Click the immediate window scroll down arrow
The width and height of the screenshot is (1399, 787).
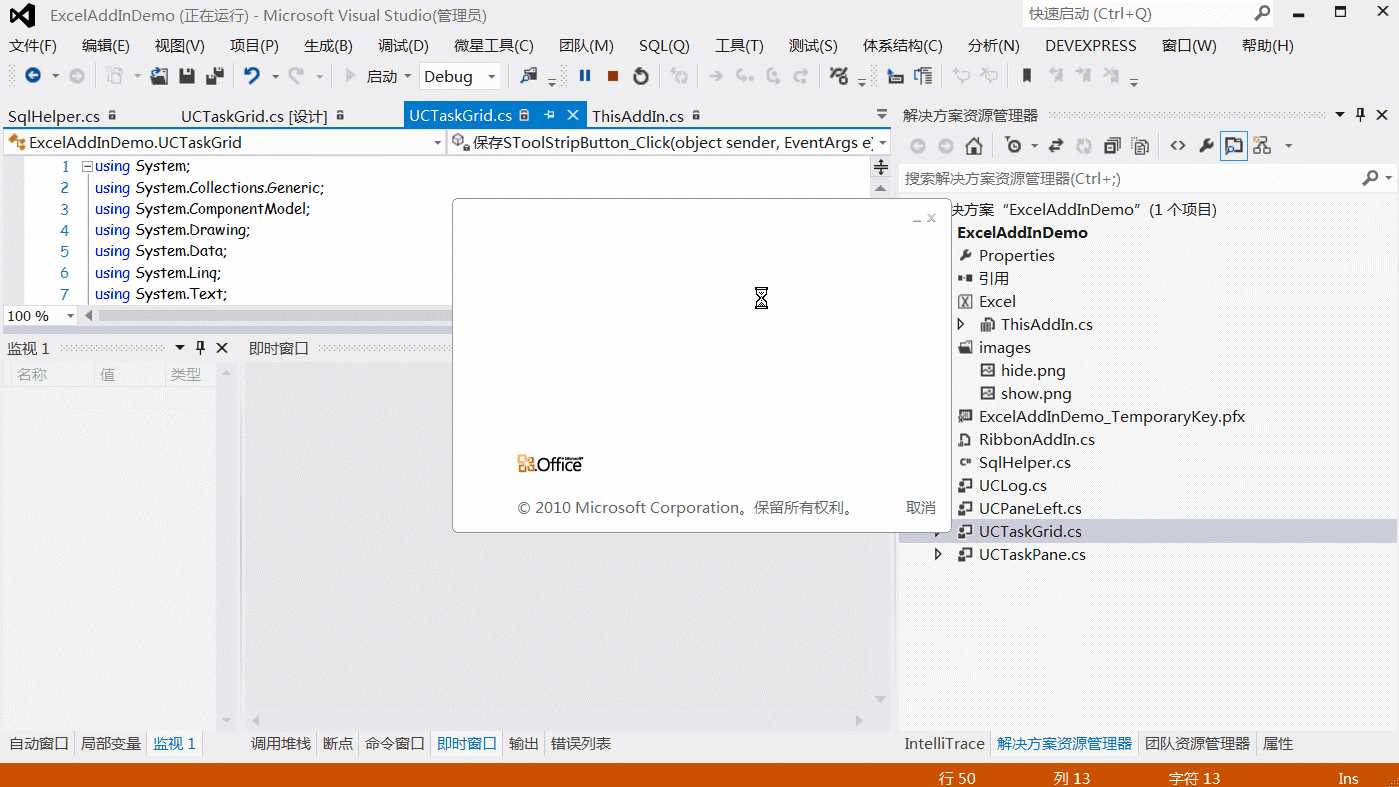click(881, 700)
